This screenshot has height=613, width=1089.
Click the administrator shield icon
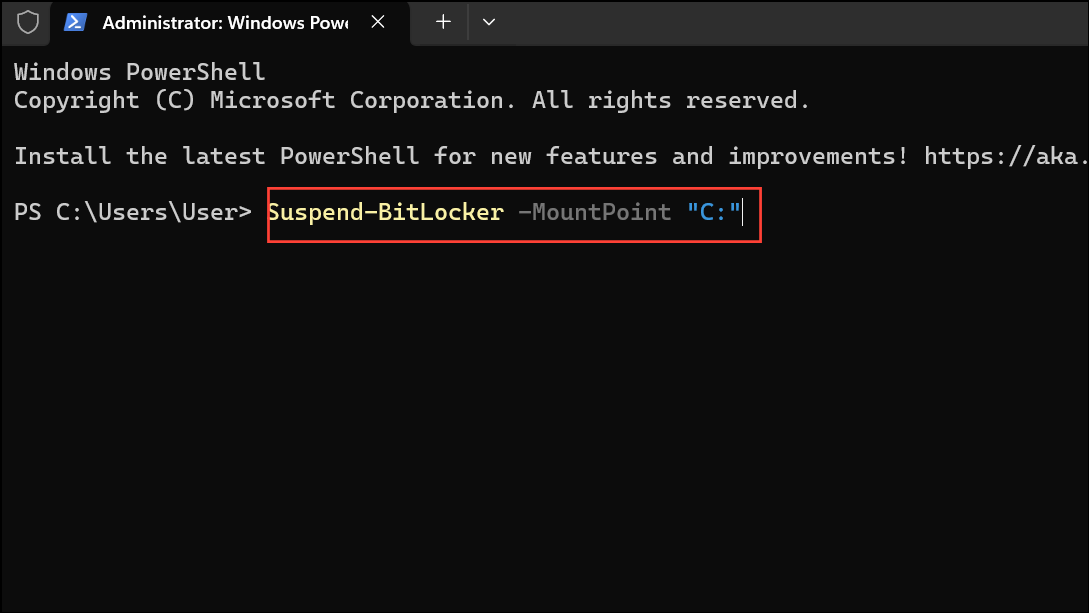(x=26, y=21)
